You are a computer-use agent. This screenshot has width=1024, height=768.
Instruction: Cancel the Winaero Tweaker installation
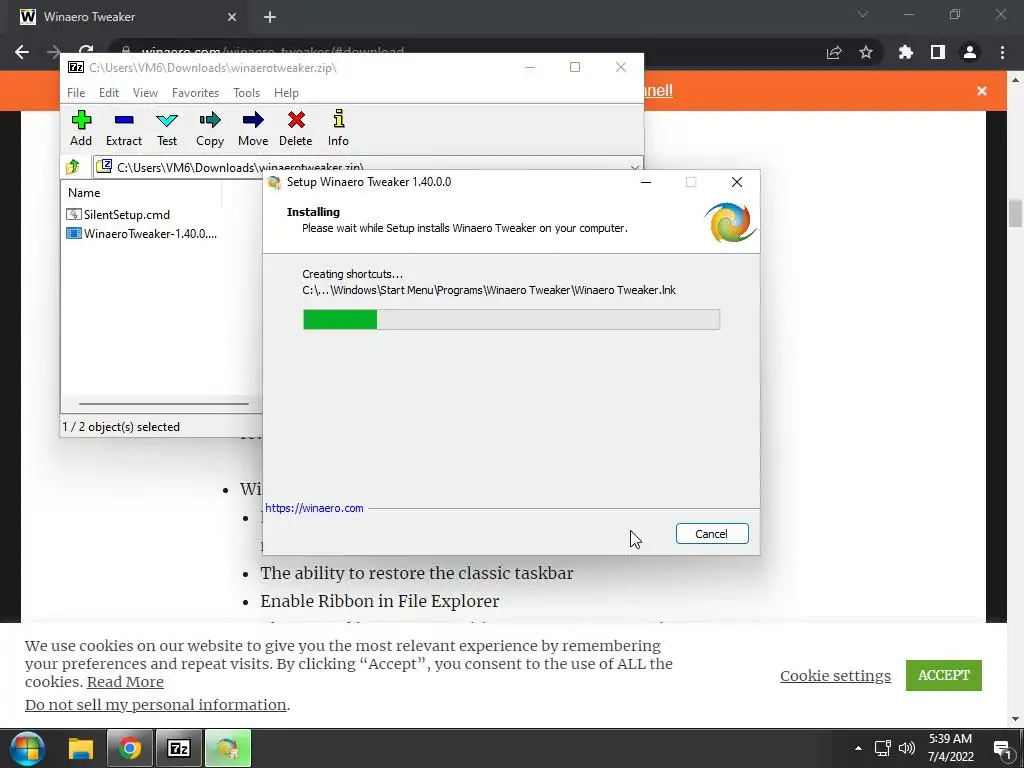point(712,534)
